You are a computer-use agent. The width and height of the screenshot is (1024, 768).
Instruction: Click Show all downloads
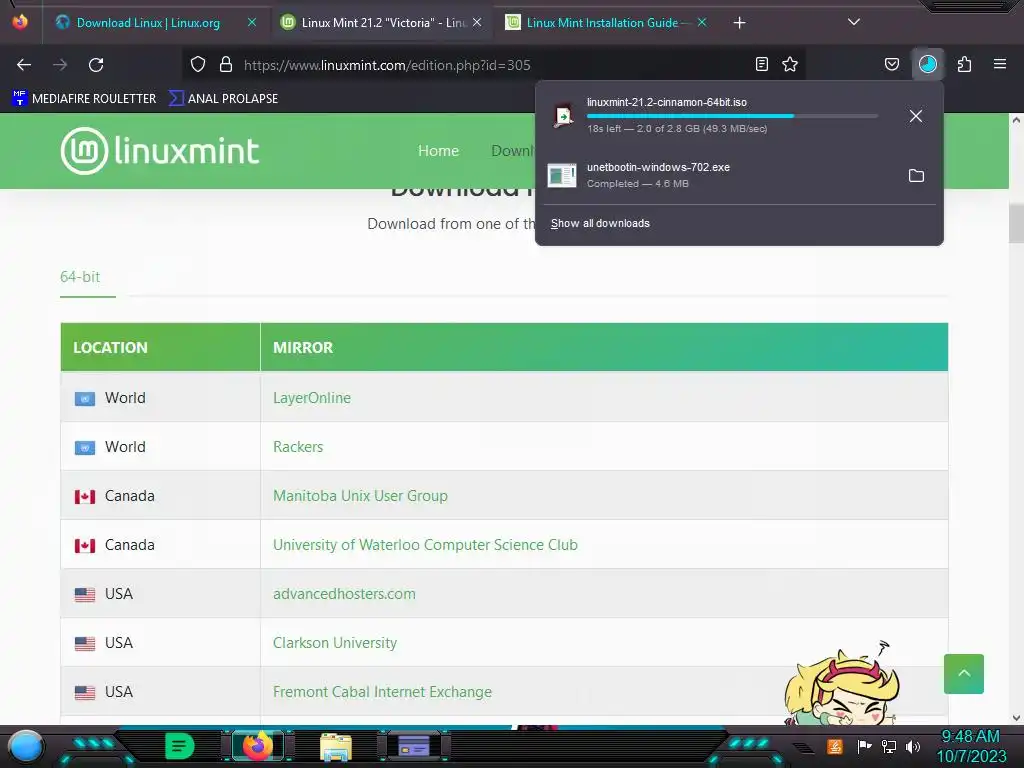600,223
